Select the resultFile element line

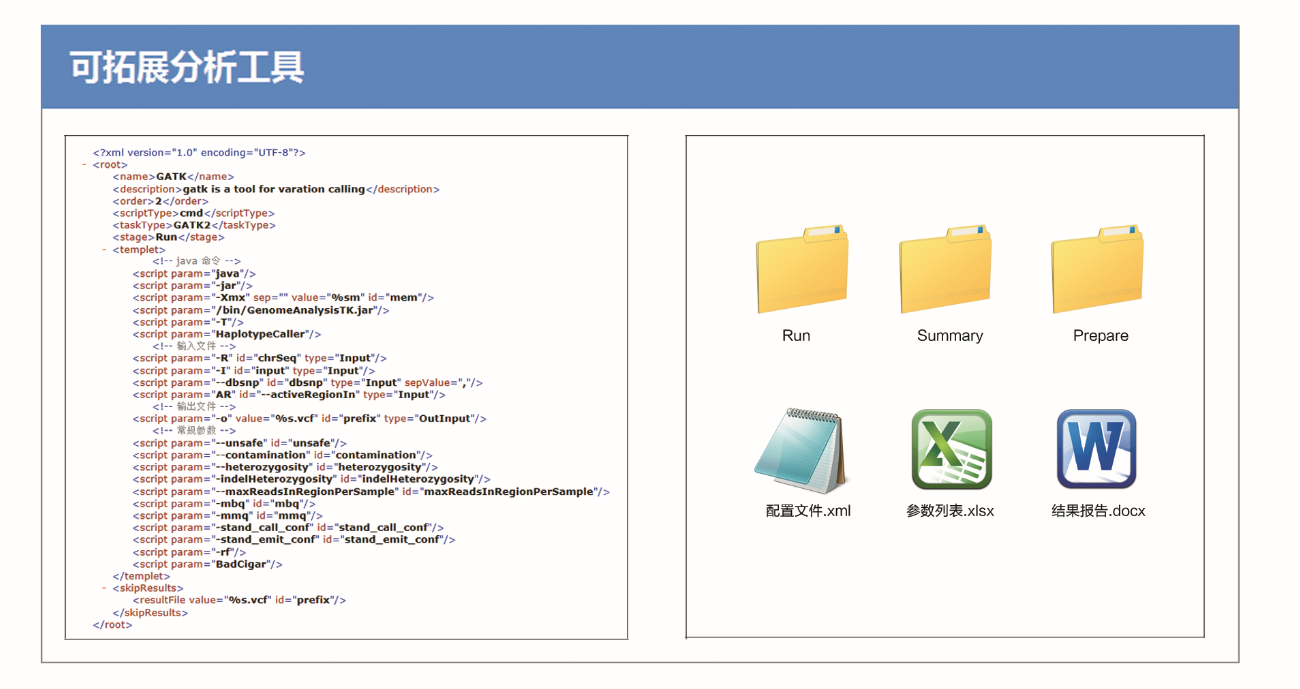pyautogui.click(x=239, y=600)
